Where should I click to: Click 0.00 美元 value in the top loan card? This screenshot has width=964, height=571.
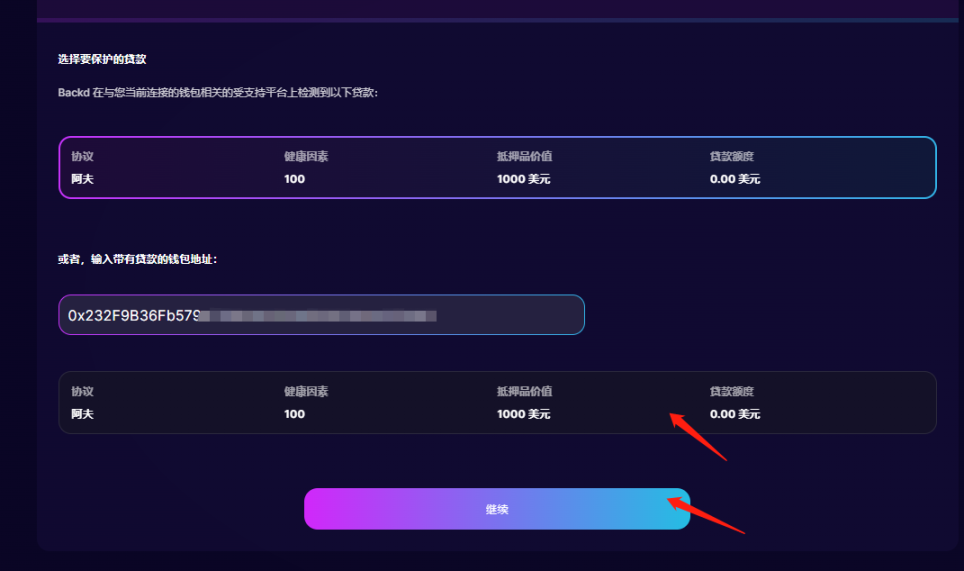click(735, 179)
